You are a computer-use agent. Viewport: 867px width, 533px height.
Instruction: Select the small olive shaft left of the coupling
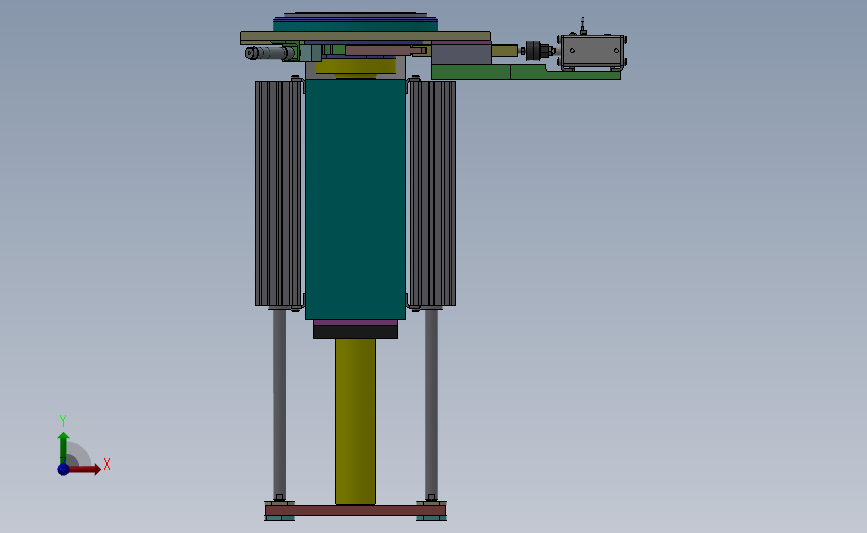[x=504, y=51]
